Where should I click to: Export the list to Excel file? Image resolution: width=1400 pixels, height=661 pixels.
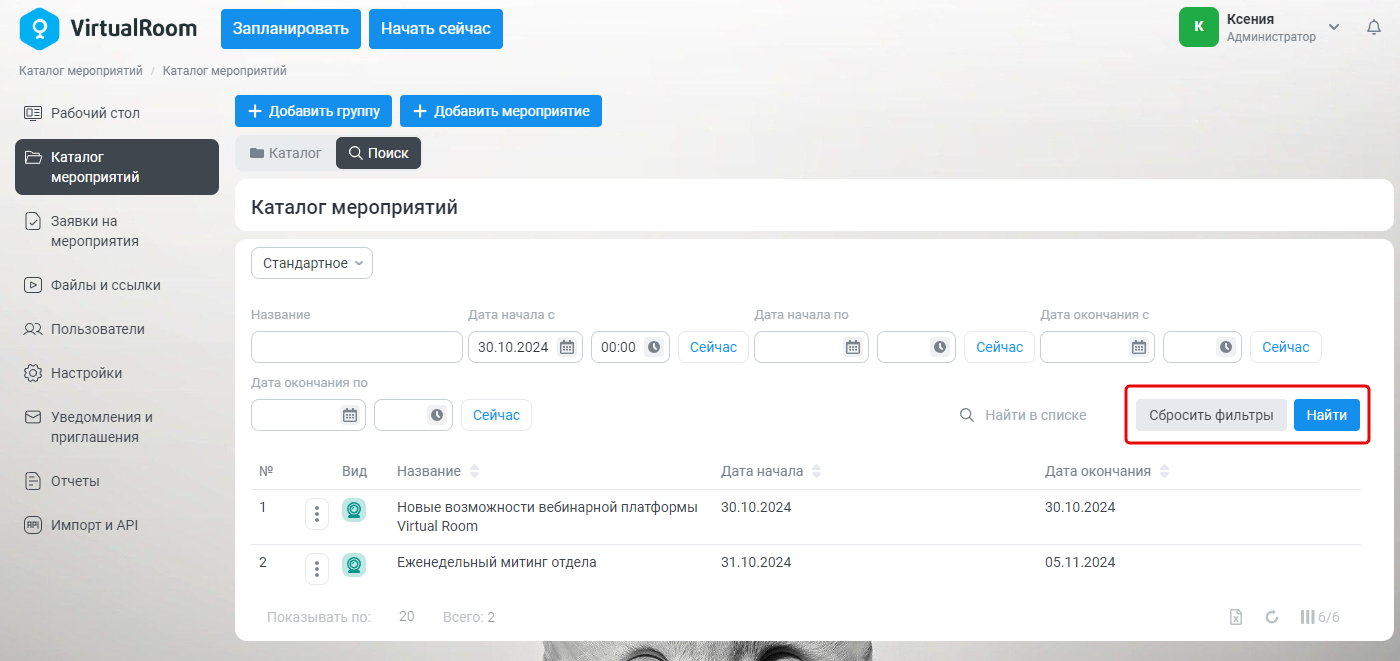pos(1236,617)
